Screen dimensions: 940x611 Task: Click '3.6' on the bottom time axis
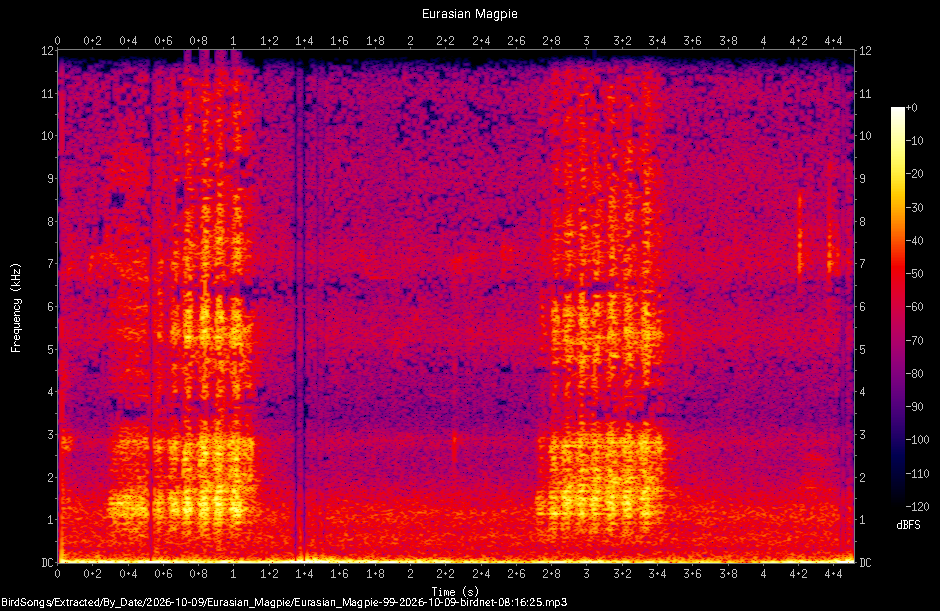(x=692, y=574)
